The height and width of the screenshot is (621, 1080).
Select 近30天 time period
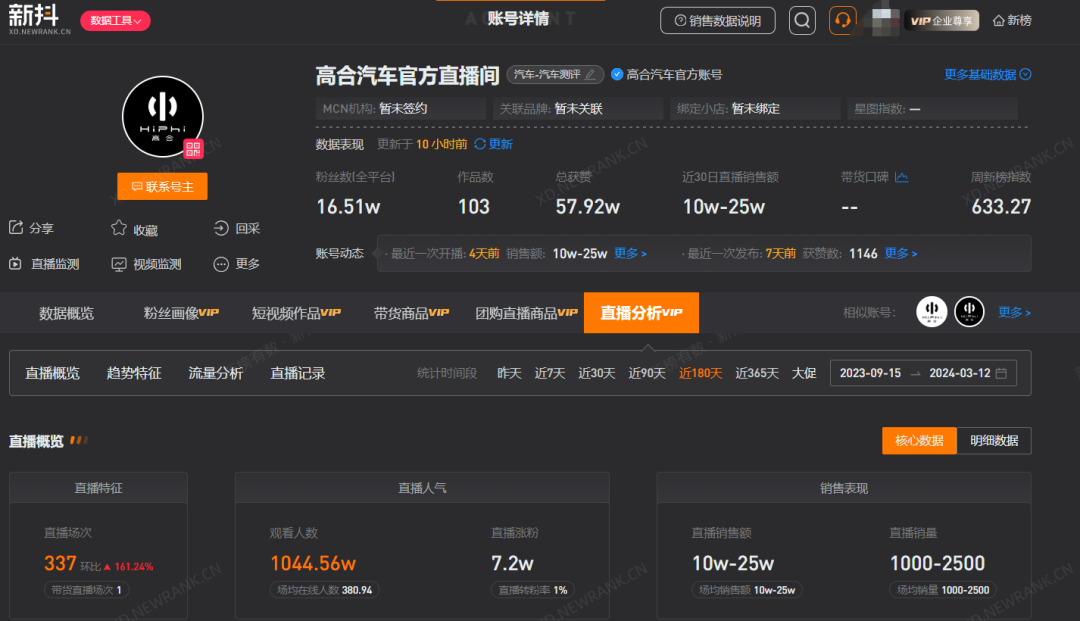[596, 373]
